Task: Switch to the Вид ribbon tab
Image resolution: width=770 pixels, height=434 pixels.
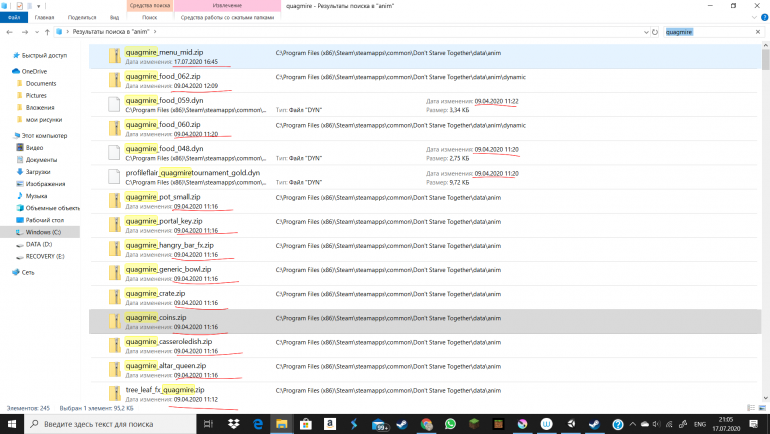Action: 114,18
